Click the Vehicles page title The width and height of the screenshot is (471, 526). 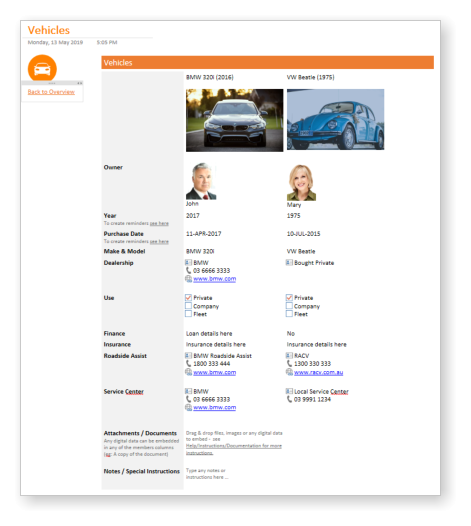49,30
